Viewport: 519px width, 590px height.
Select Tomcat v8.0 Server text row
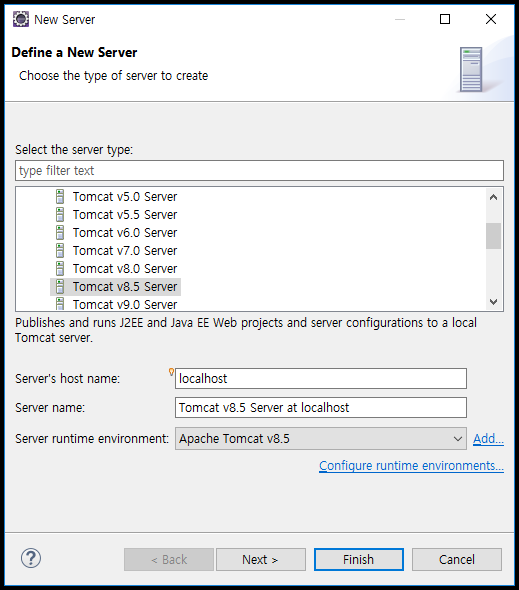pos(125,269)
